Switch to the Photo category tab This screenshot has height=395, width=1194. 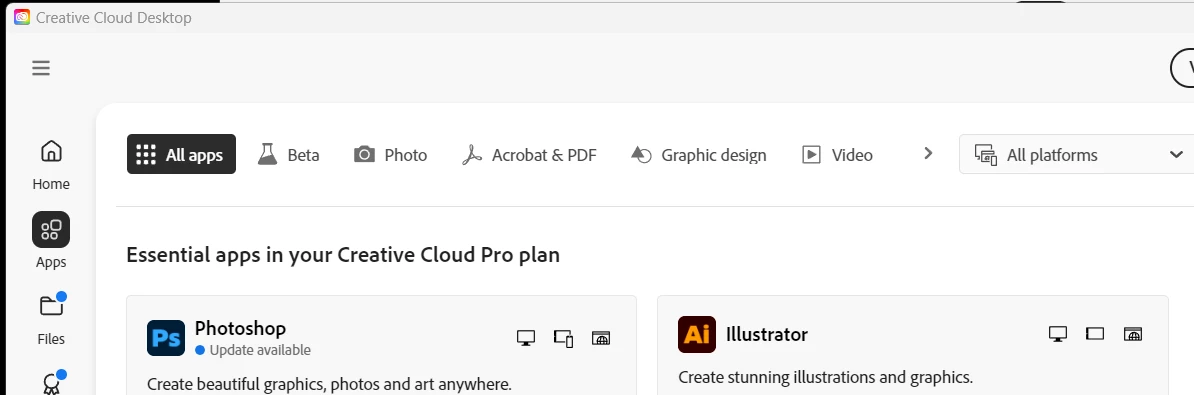(x=391, y=154)
